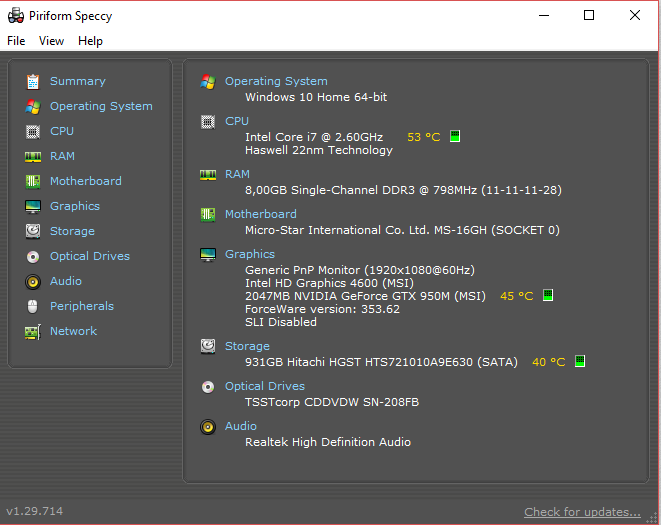Click the hard drive temperature indicator

point(579,361)
